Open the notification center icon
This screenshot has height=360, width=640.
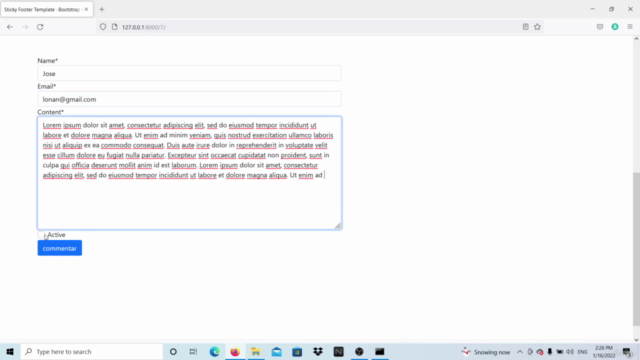pos(627,352)
